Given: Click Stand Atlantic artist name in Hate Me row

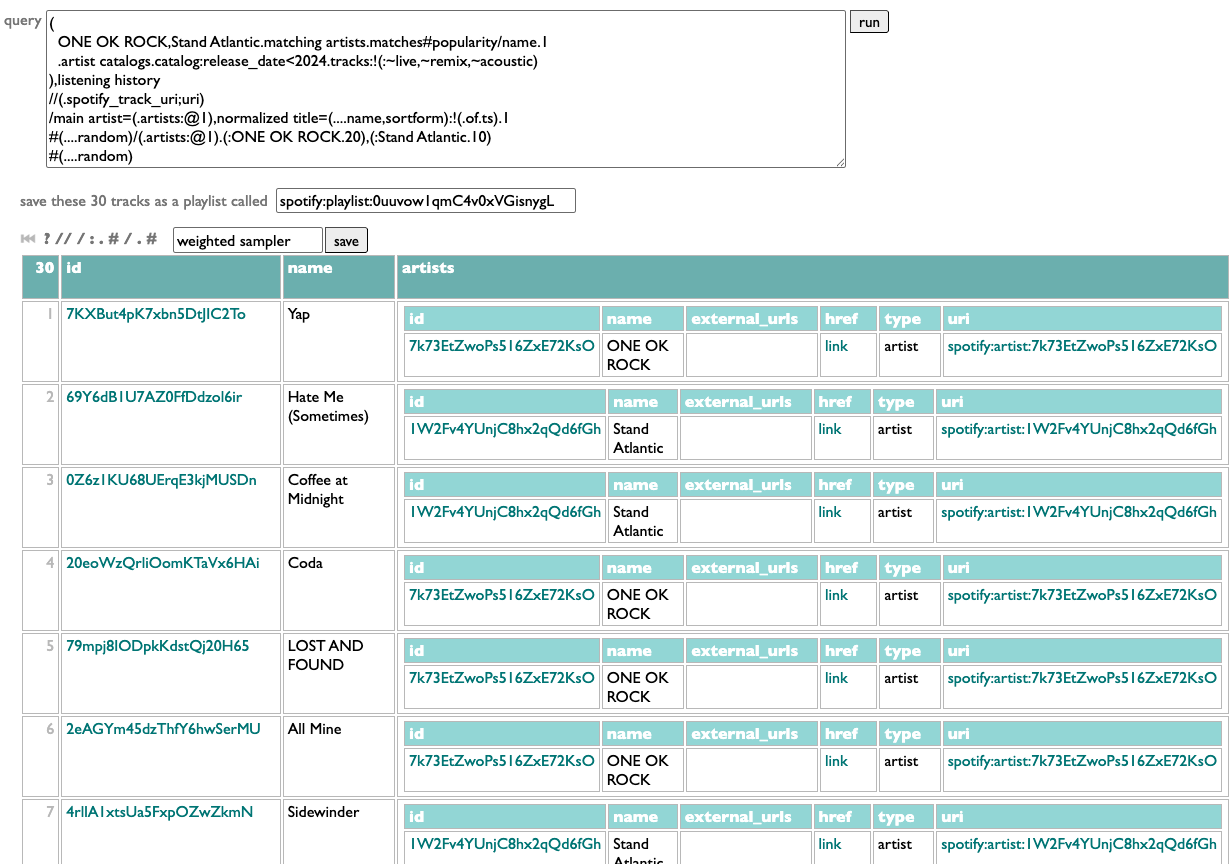Looking at the screenshot, I should (638, 438).
